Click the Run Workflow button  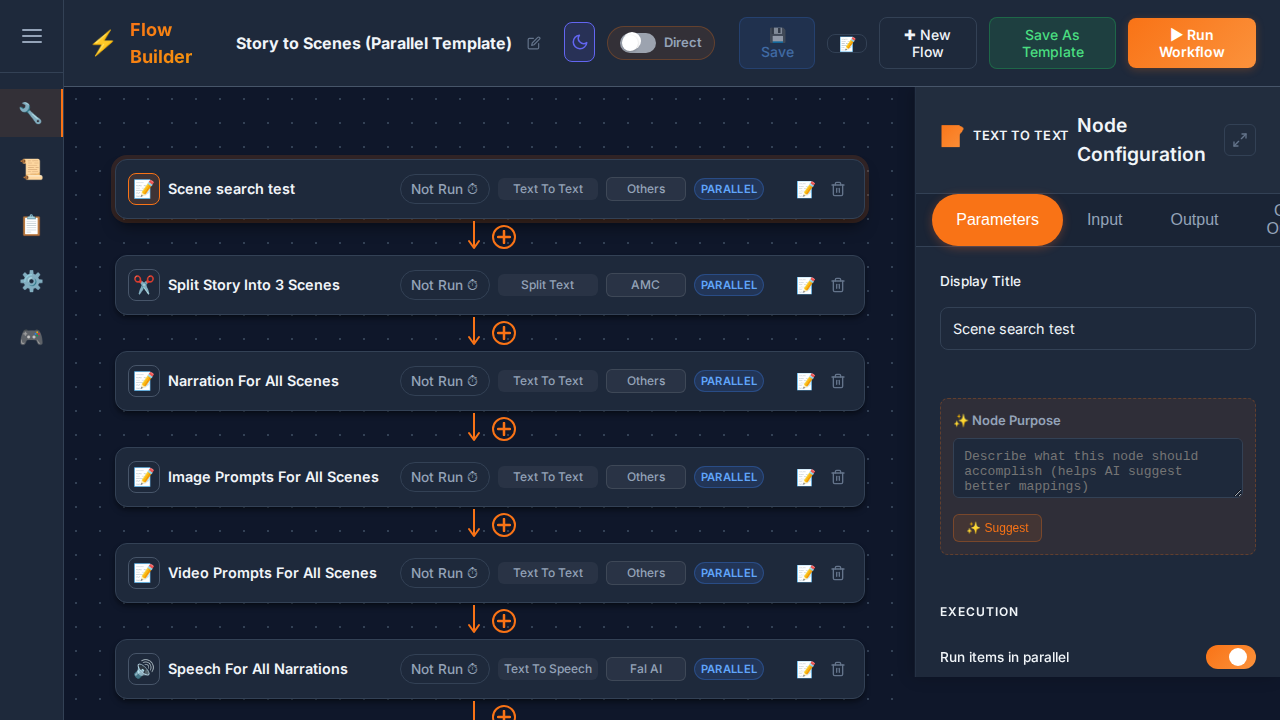tap(1191, 43)
